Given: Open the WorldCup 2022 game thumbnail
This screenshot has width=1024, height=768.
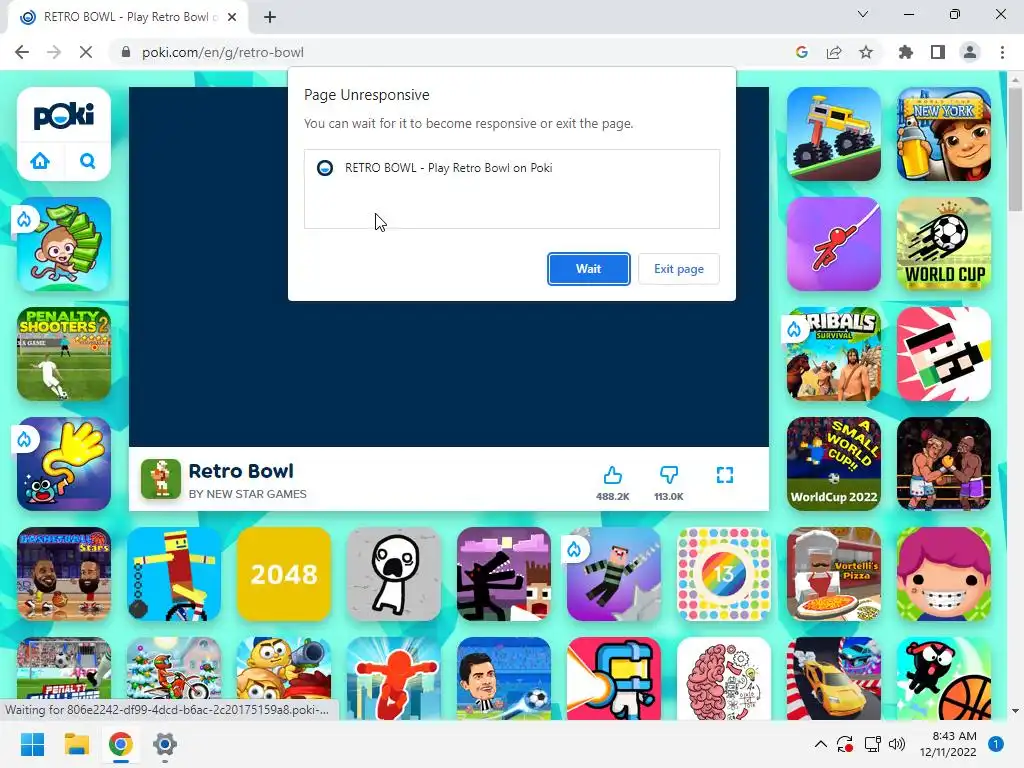Looking at the screenshot, I should click(x=834, y=464).
